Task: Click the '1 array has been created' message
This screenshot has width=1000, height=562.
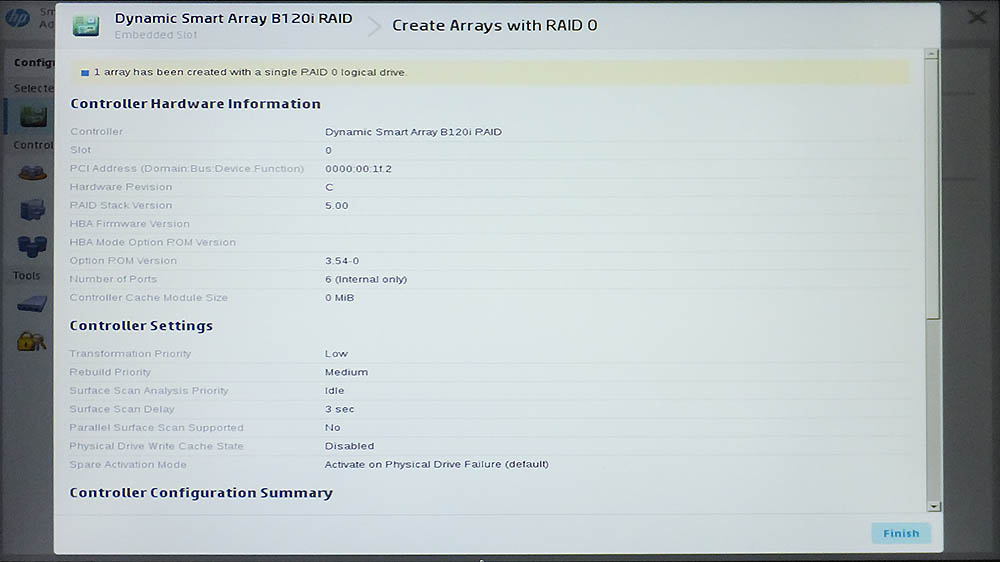Action: (x=250, y=72)
